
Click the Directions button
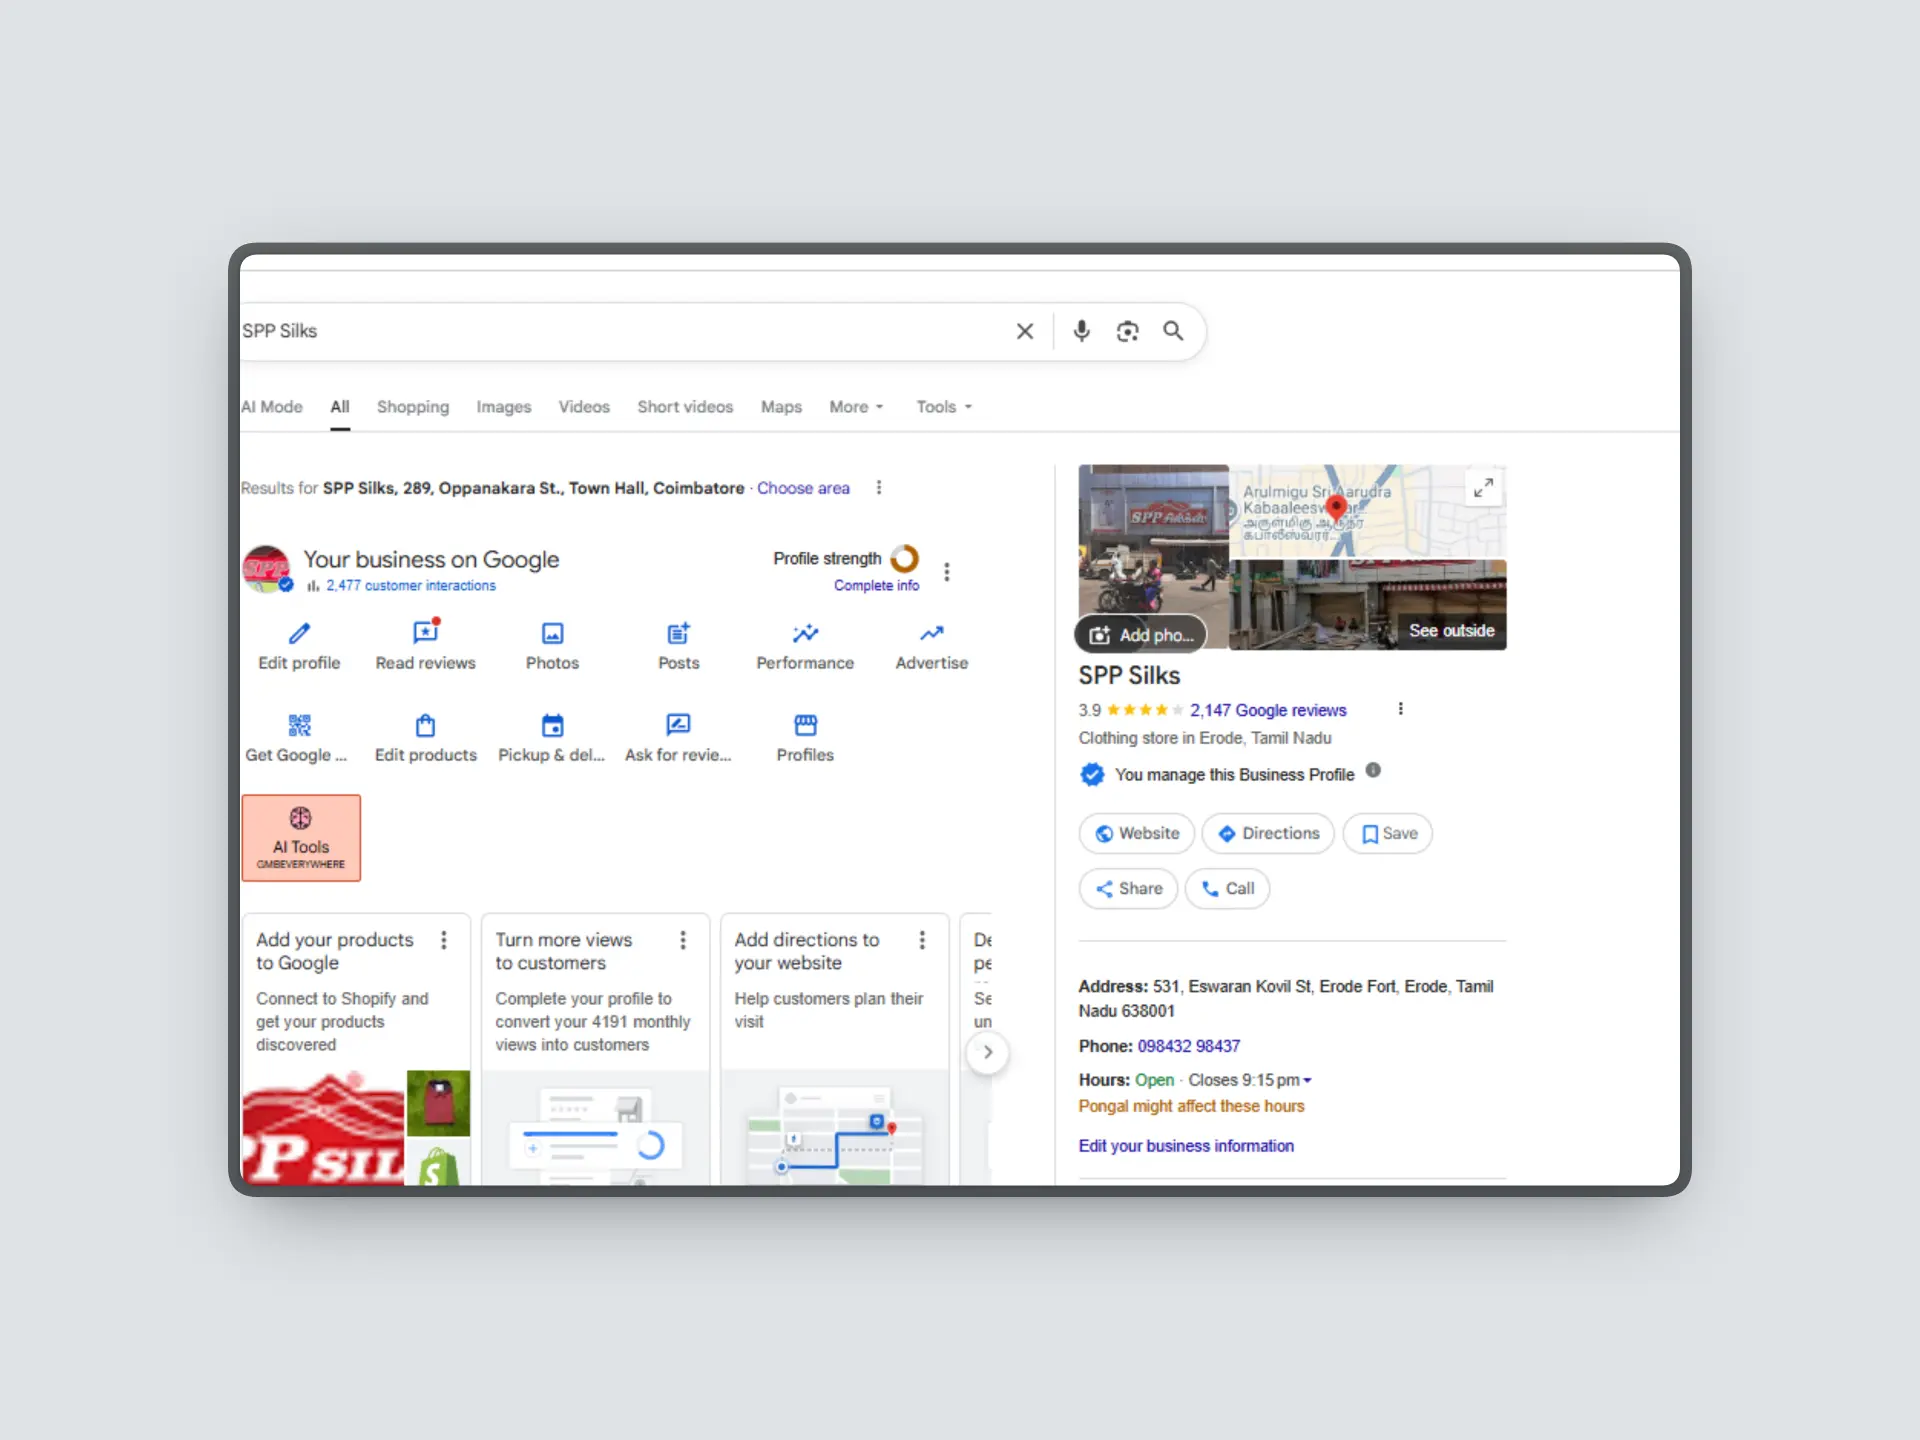(1268, 833)
